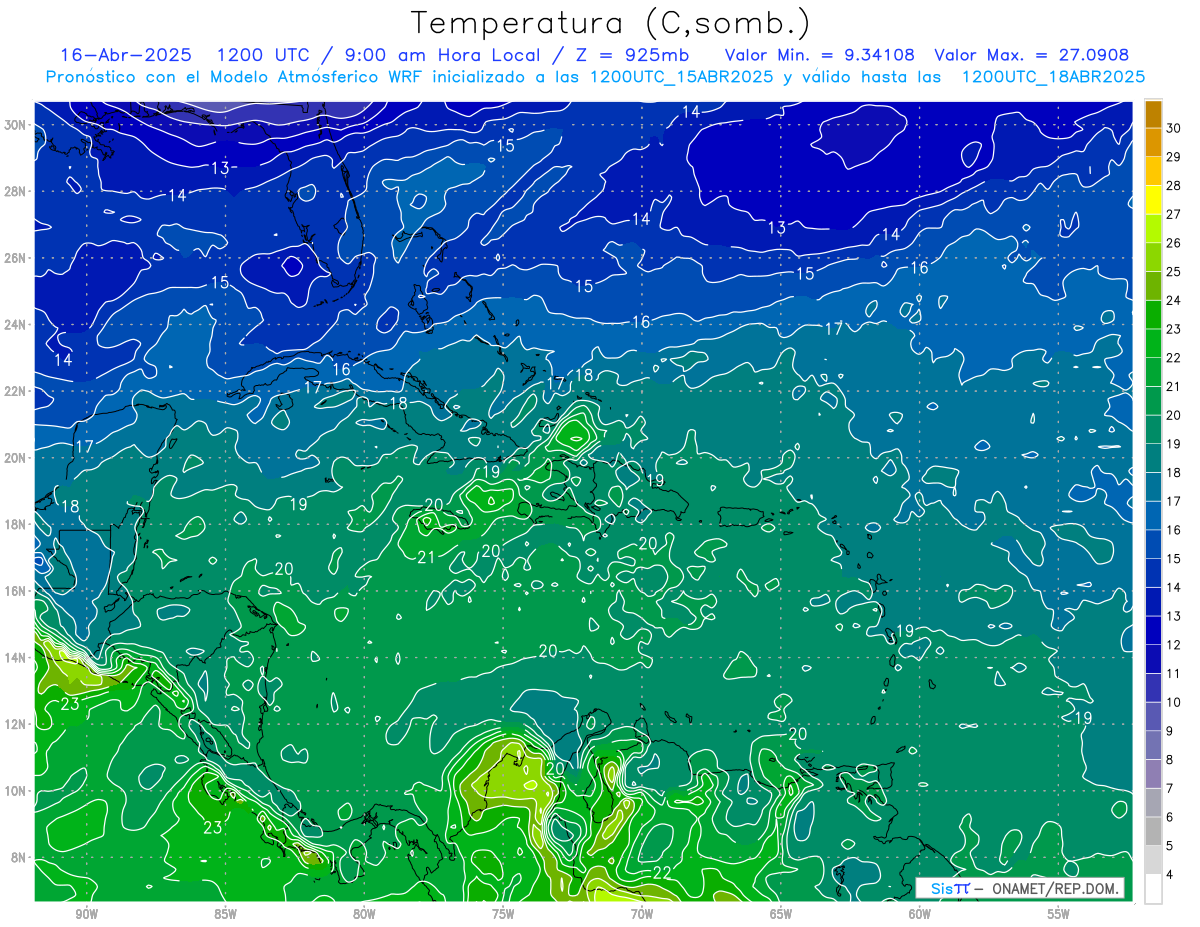Click the "26N" latitude axis label
The height and width of the screenshot is (927, 1200).
[13, 257]
